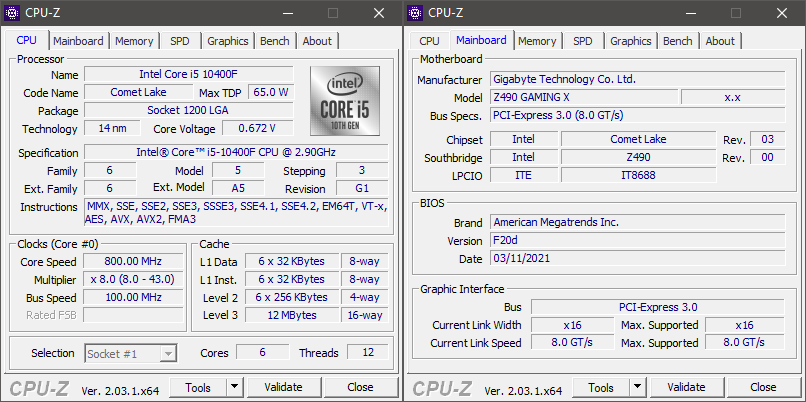Click Chipset name 'Comet Lake' in Mainboard window
The width and height of the screenshot is (806, 402).
coord(638,139)
